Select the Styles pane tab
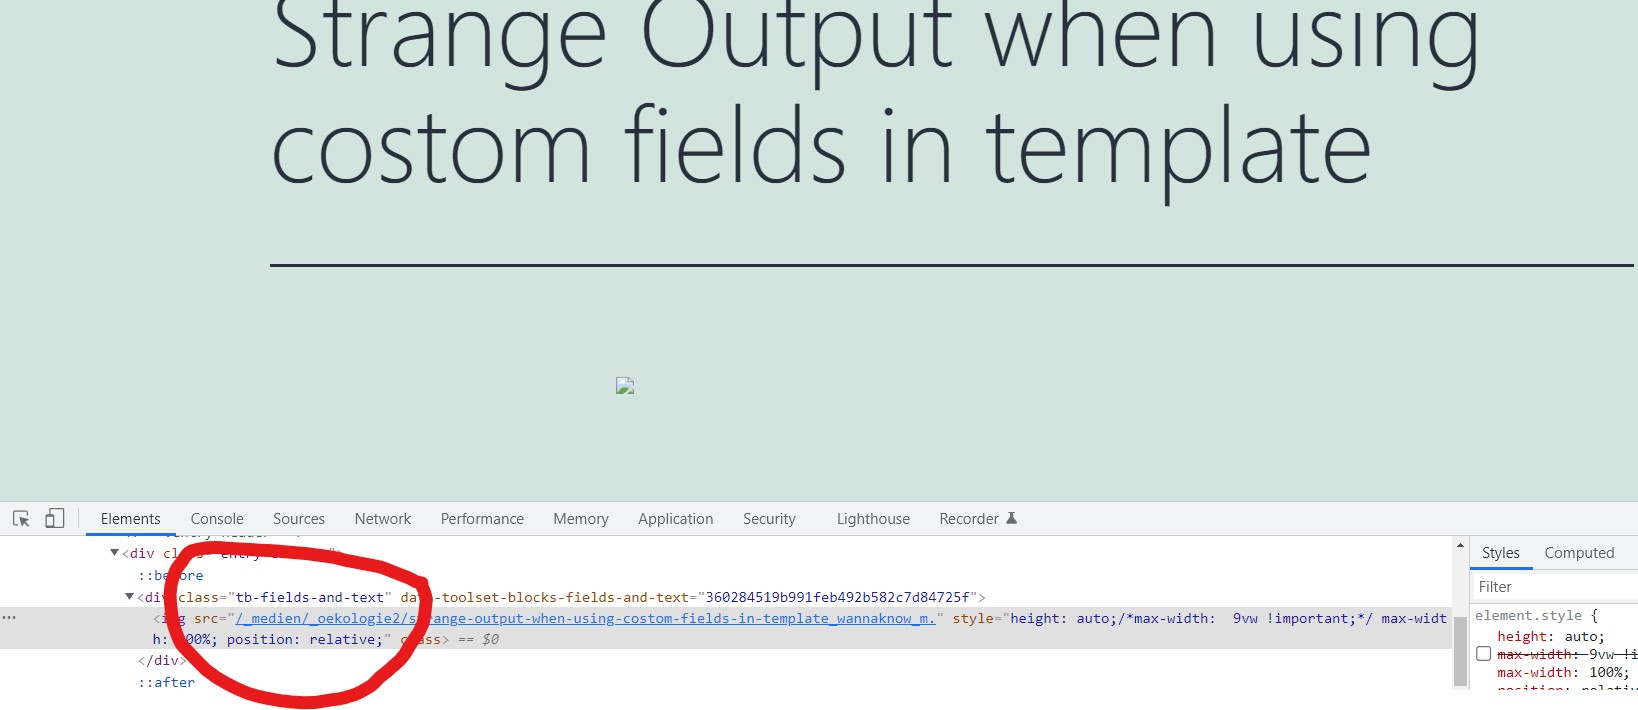This screenshot has width=1638, height=710. click(x=1500, y=553)
